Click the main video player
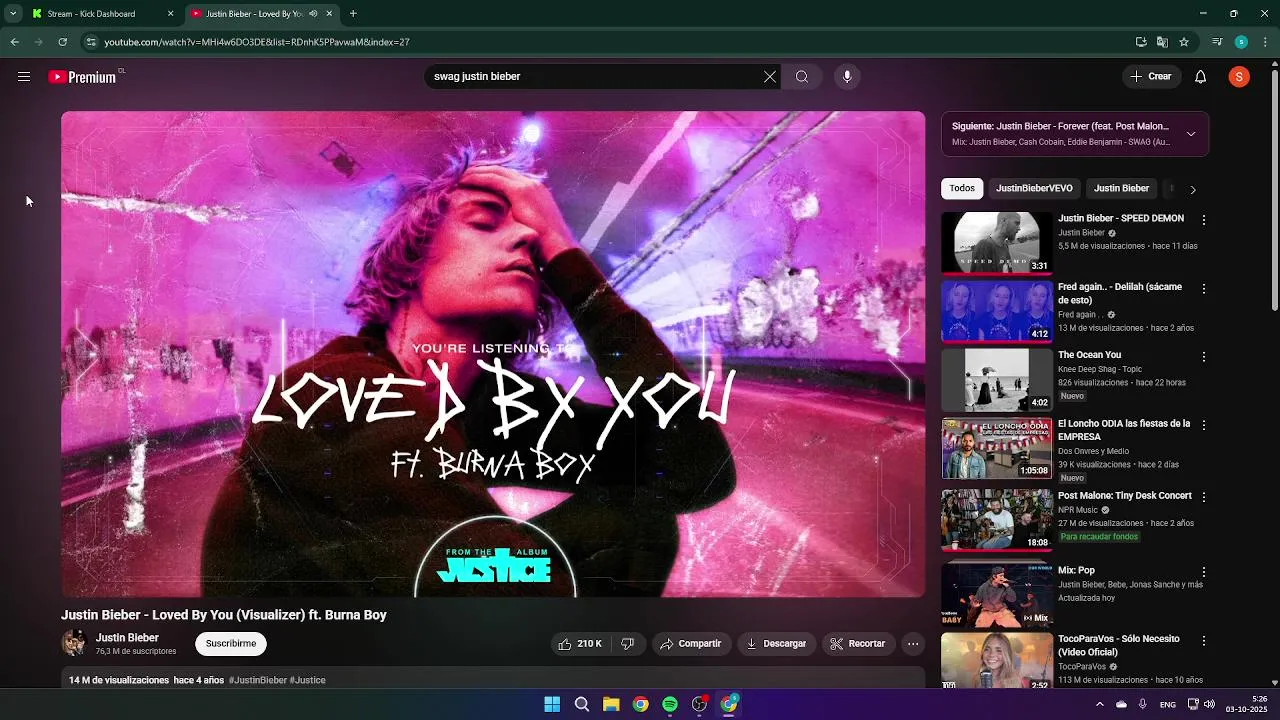 493,354
